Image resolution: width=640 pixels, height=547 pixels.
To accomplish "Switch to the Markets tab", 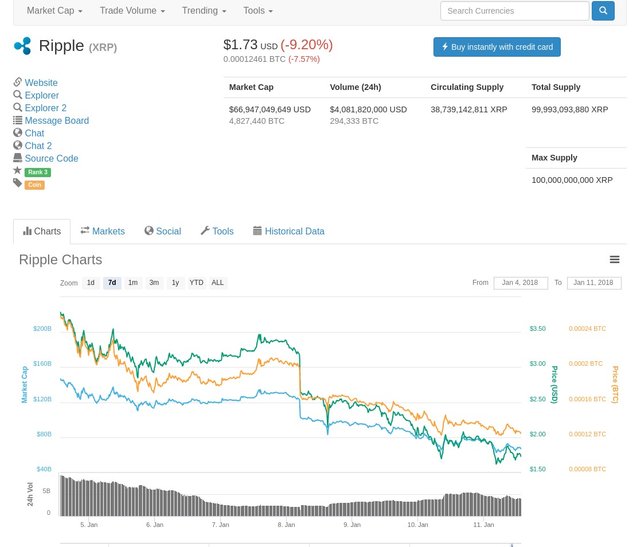I will 102,231.
